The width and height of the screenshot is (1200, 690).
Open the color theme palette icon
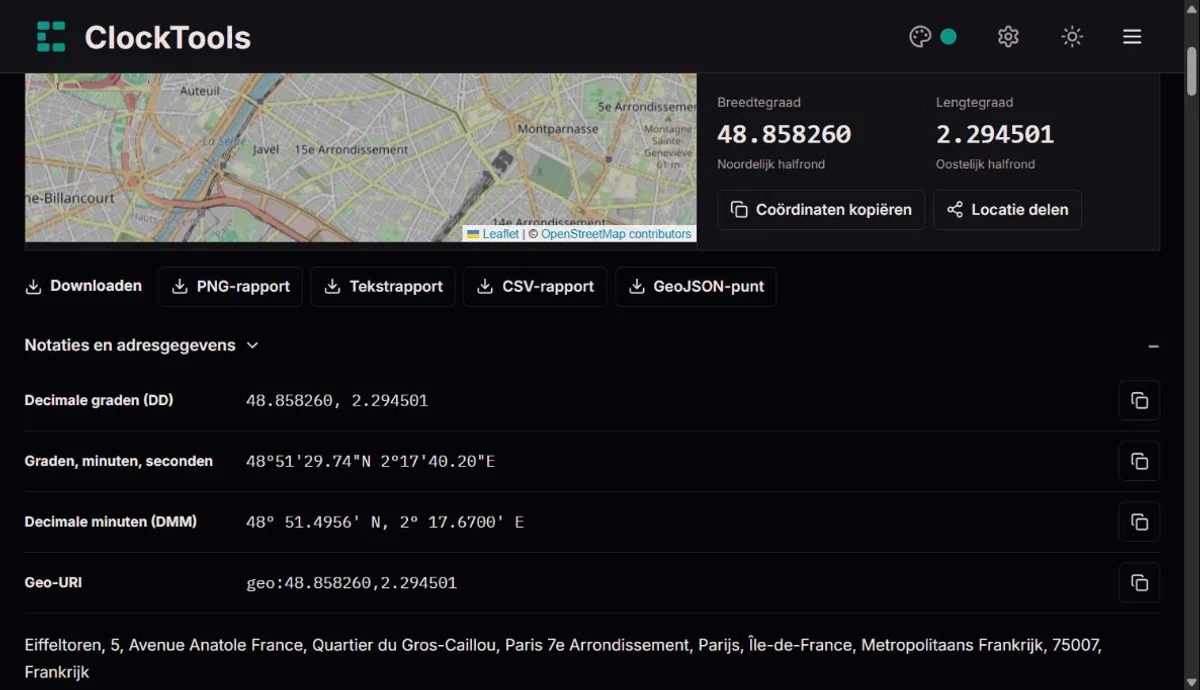click(x=920, y=37)
